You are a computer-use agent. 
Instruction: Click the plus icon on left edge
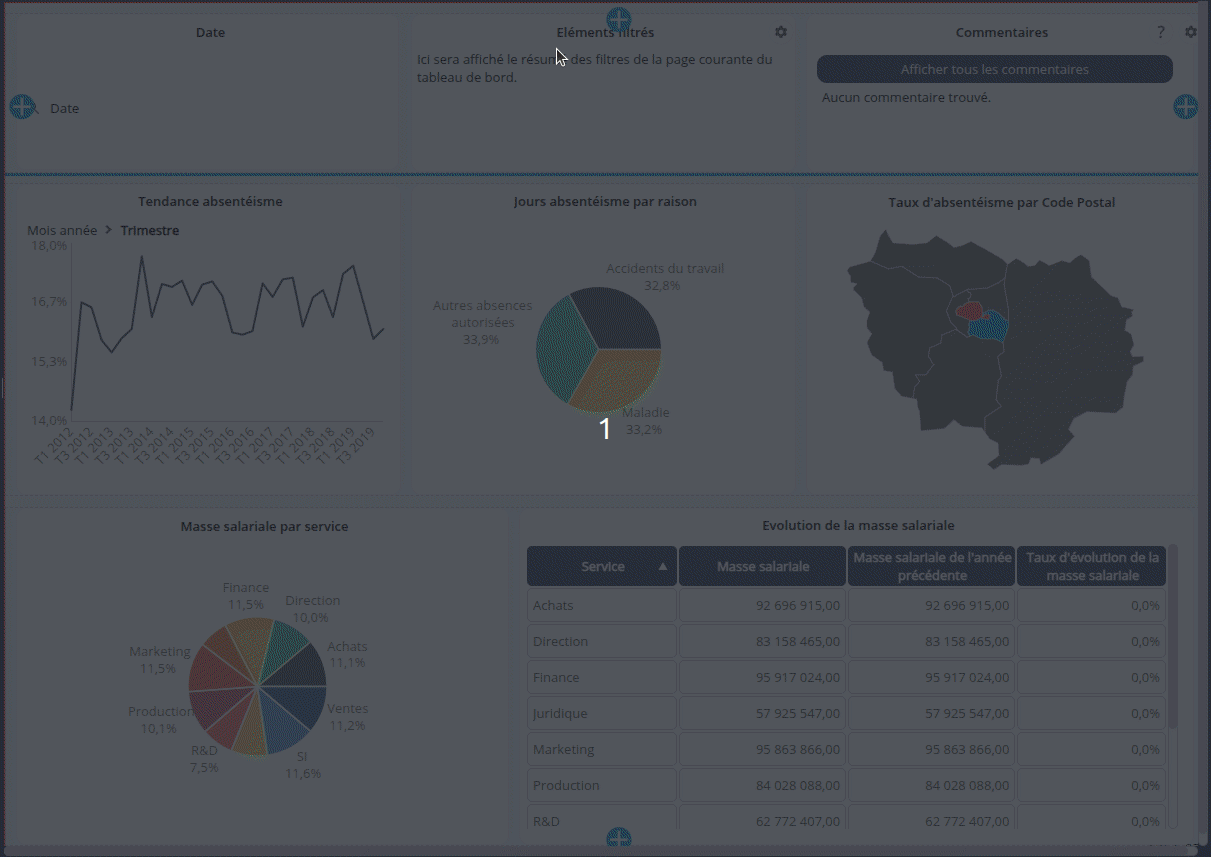pos(22,107)
